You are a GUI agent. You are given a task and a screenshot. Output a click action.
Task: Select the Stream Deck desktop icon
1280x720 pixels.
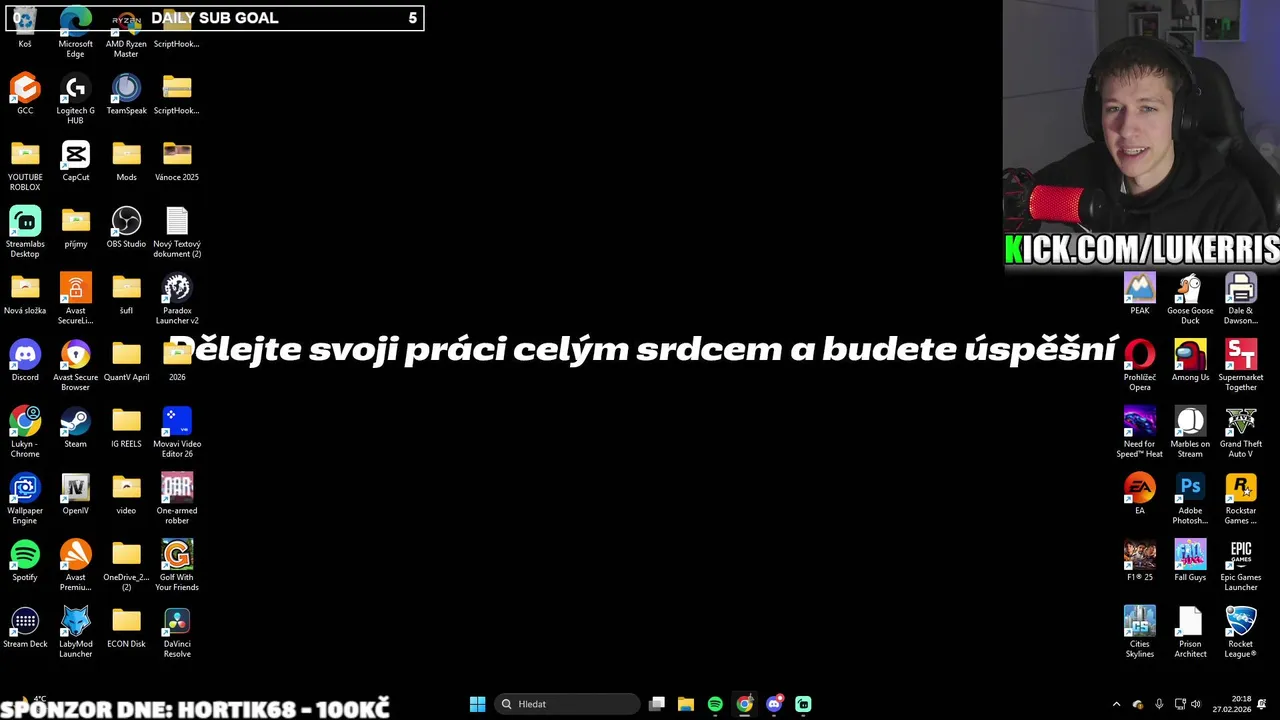[25, 628]
